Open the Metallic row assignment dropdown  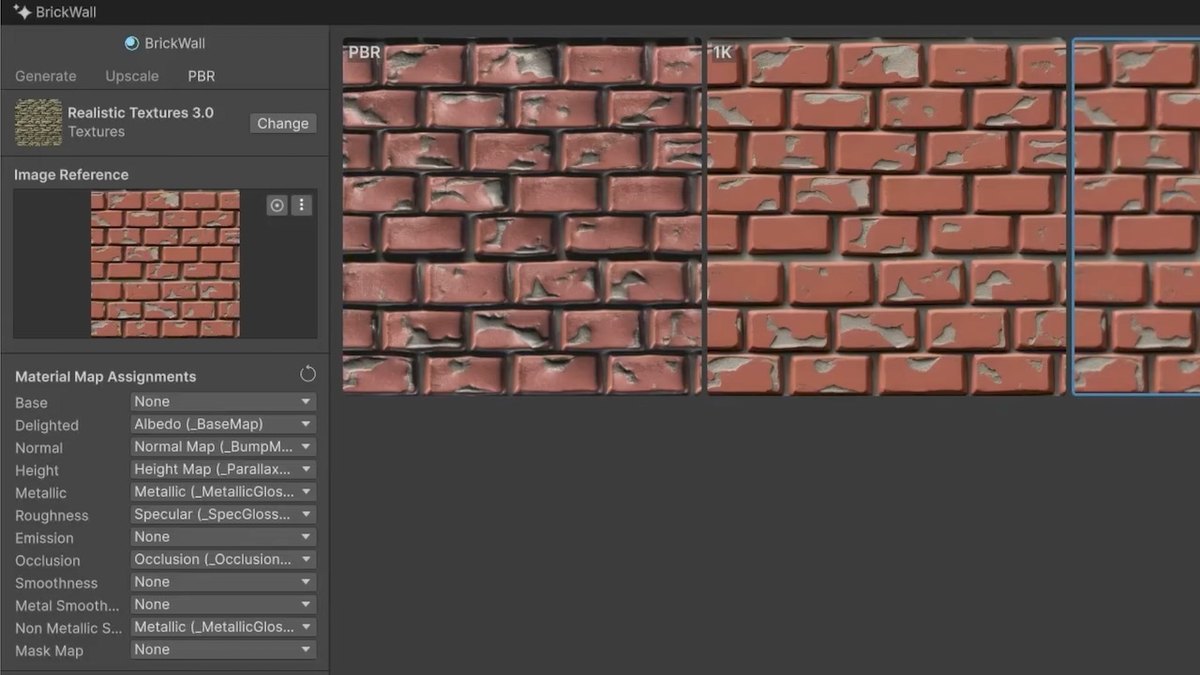click(224, 492)
